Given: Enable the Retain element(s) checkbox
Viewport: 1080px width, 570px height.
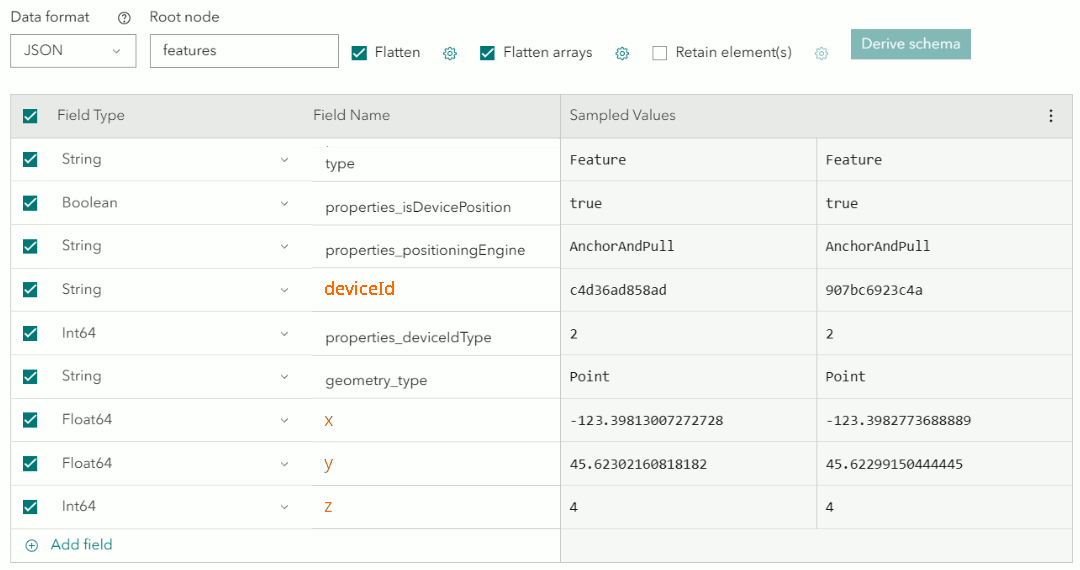Looking at the screenshot, I should (x=659, y=53).
